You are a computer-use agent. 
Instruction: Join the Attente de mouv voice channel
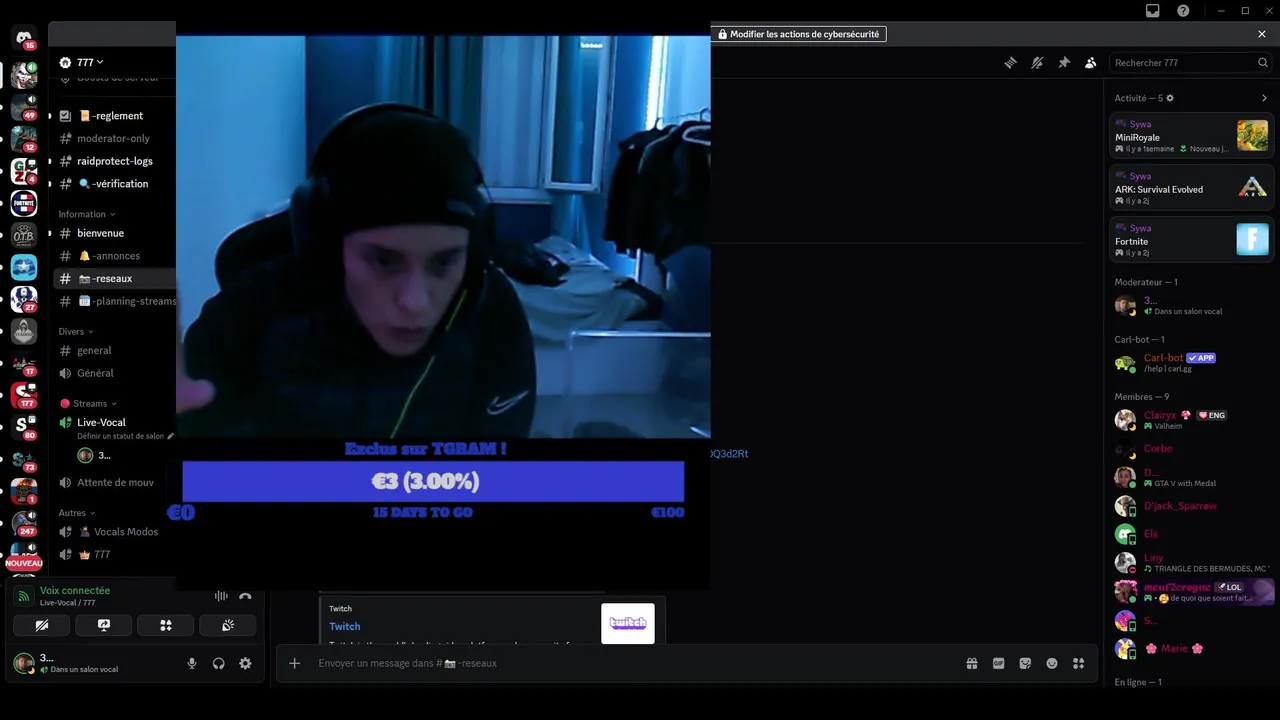113,482
